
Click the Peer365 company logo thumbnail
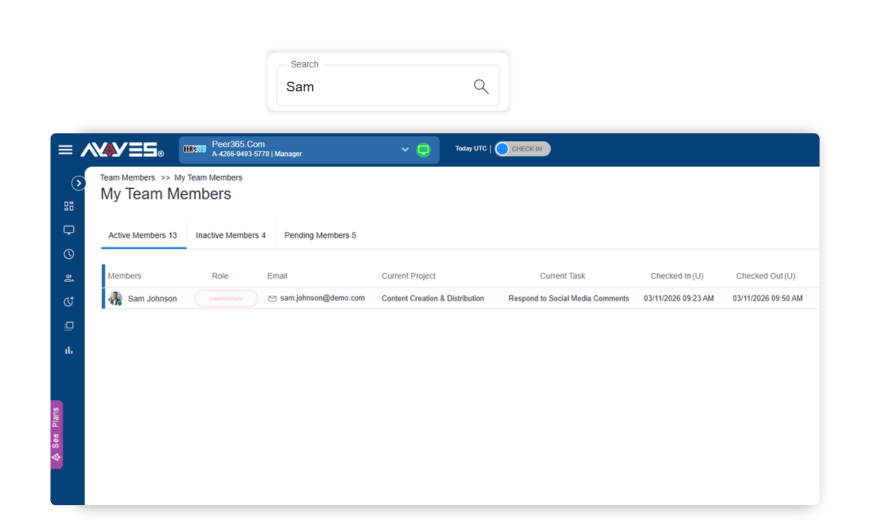[195, 149]
